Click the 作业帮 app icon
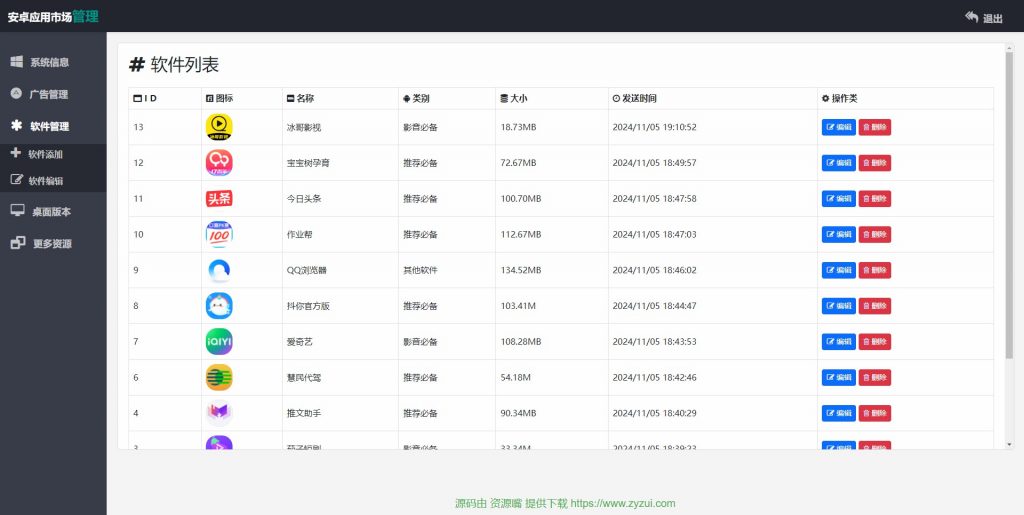This screenshot has width=1024, height=515. (219, 234)
